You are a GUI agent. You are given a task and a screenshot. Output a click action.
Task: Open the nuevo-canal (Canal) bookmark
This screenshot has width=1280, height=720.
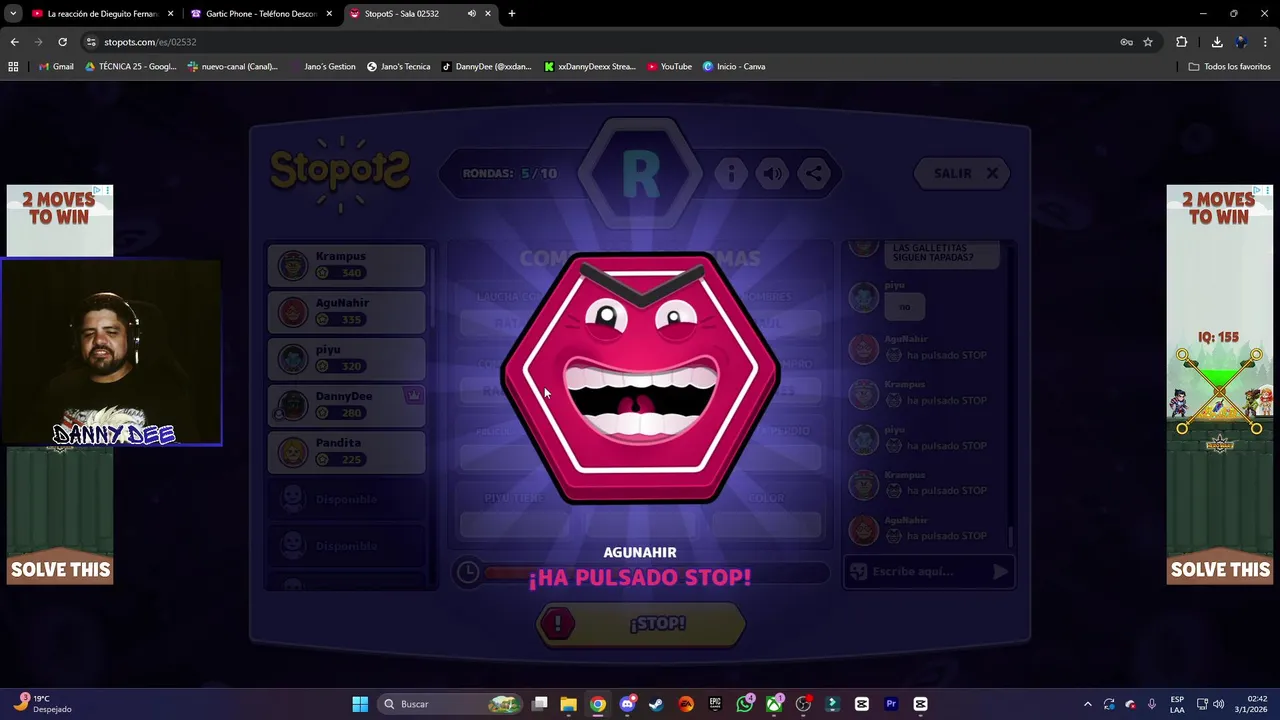point(232,67)
